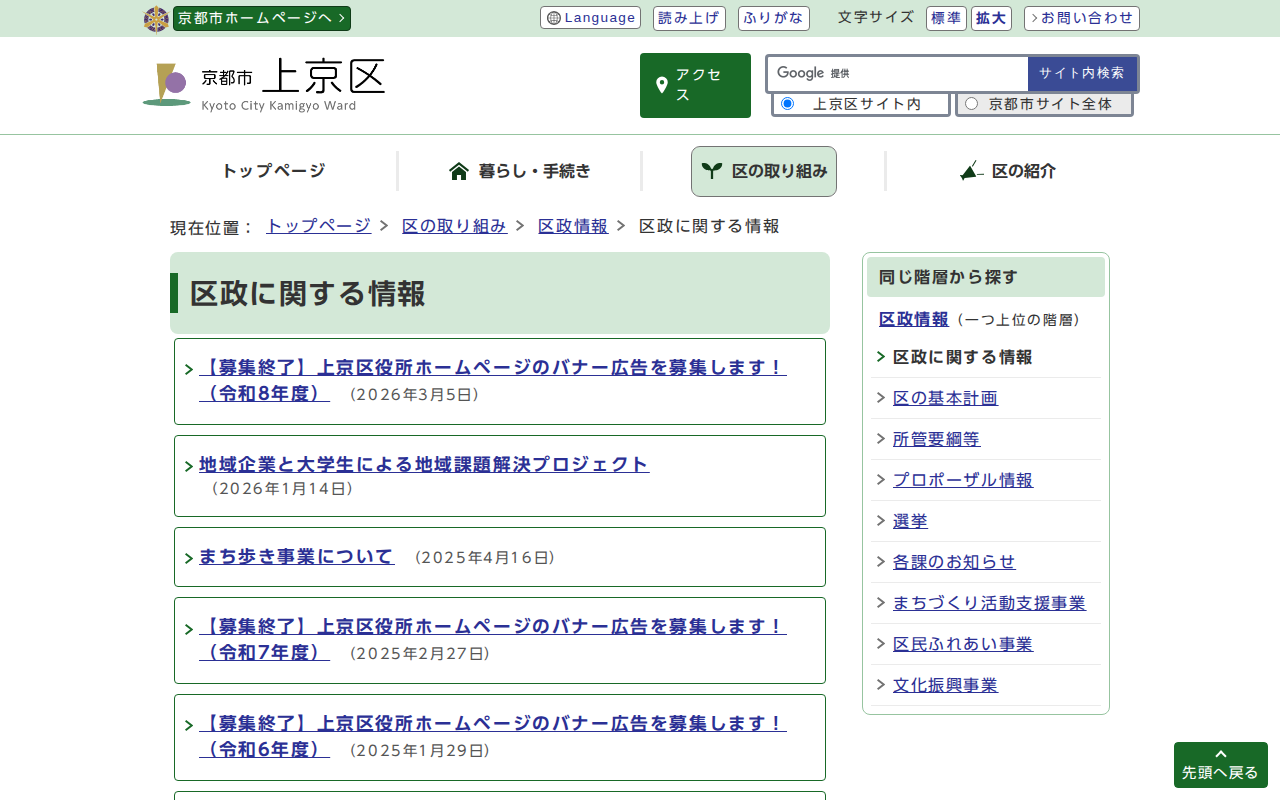Image resolution: width=1280 pixels, height=800 pixels.
Task: Select the 上京区サイト内 radio button
Action: [x=788, y=104]
